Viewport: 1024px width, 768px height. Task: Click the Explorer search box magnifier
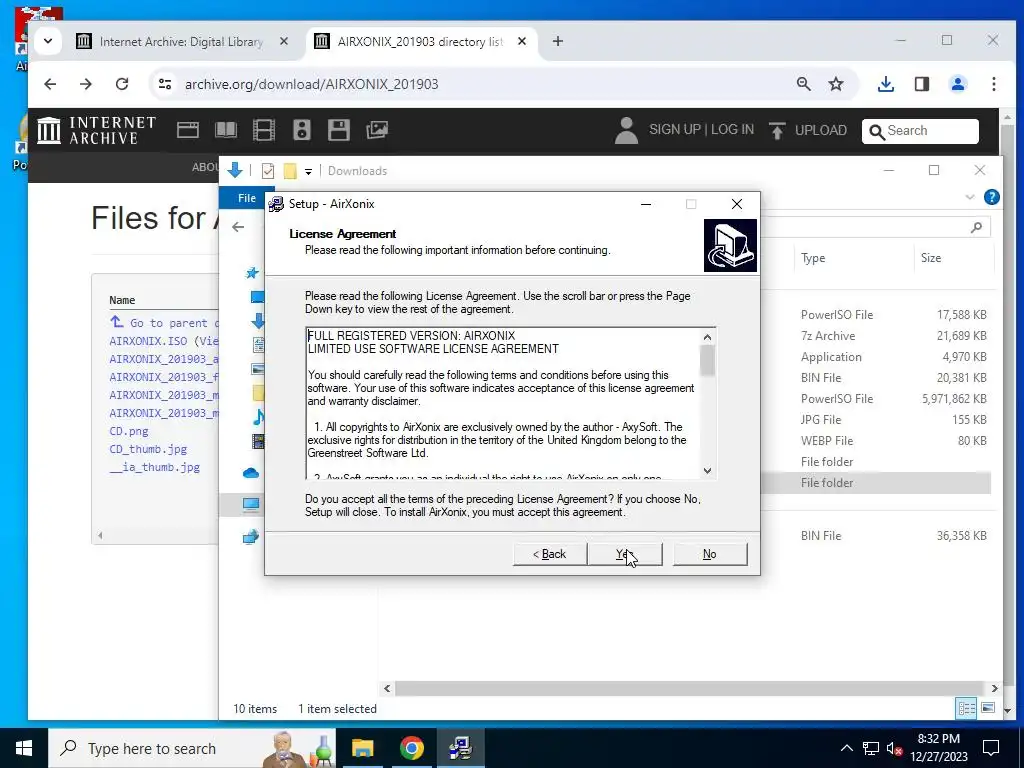(976, 227)
